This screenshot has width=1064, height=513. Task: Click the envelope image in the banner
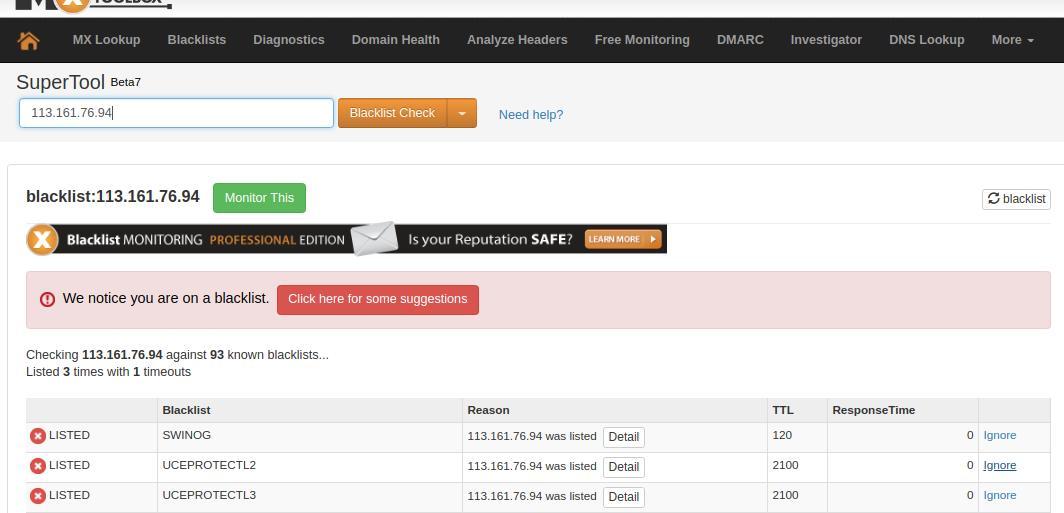[375, 238]
